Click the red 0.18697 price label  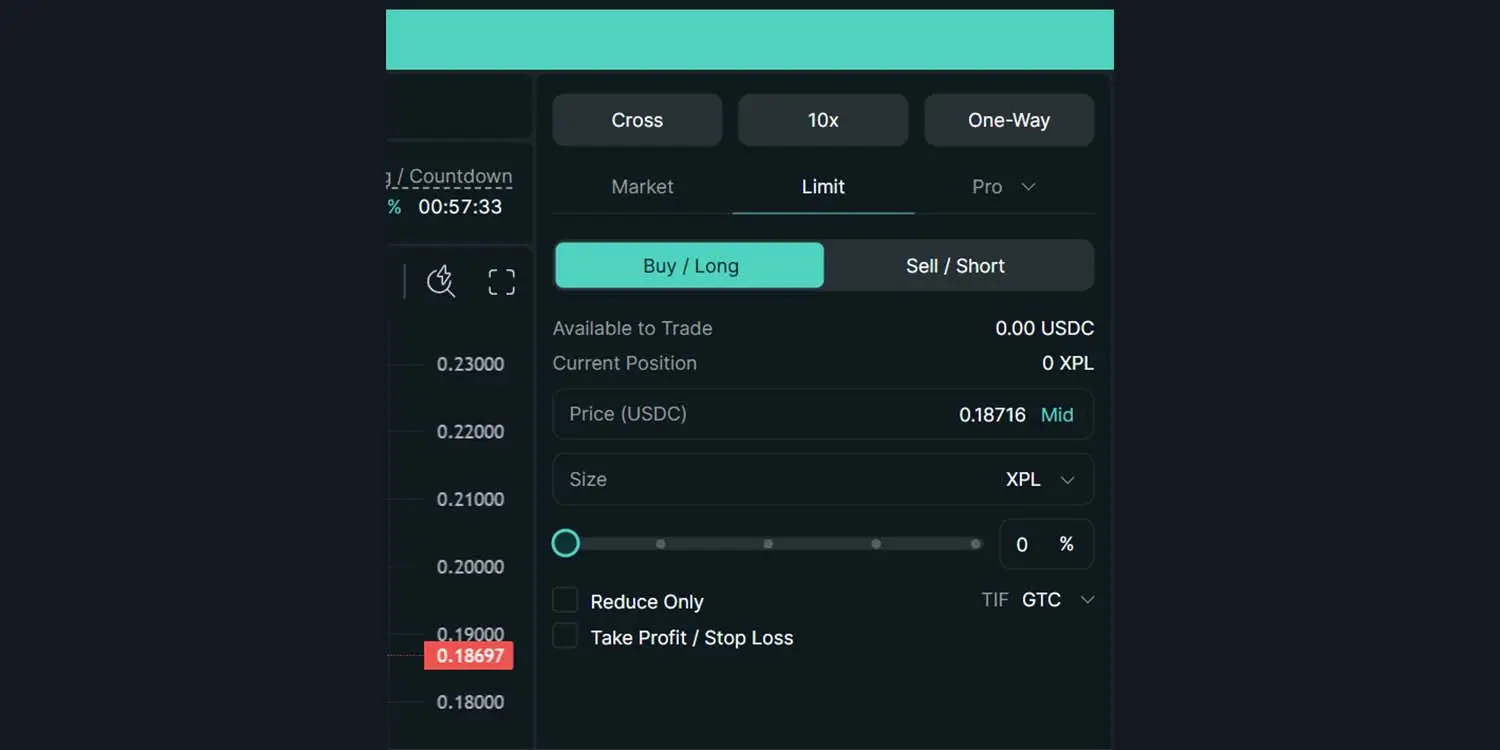tap(469, 656)
